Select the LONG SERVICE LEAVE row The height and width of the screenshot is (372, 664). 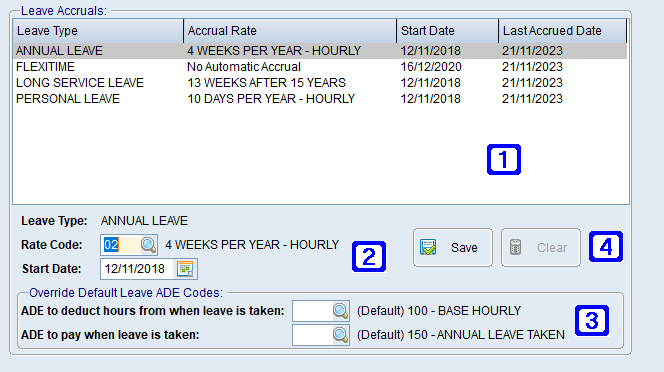[320, 83]
